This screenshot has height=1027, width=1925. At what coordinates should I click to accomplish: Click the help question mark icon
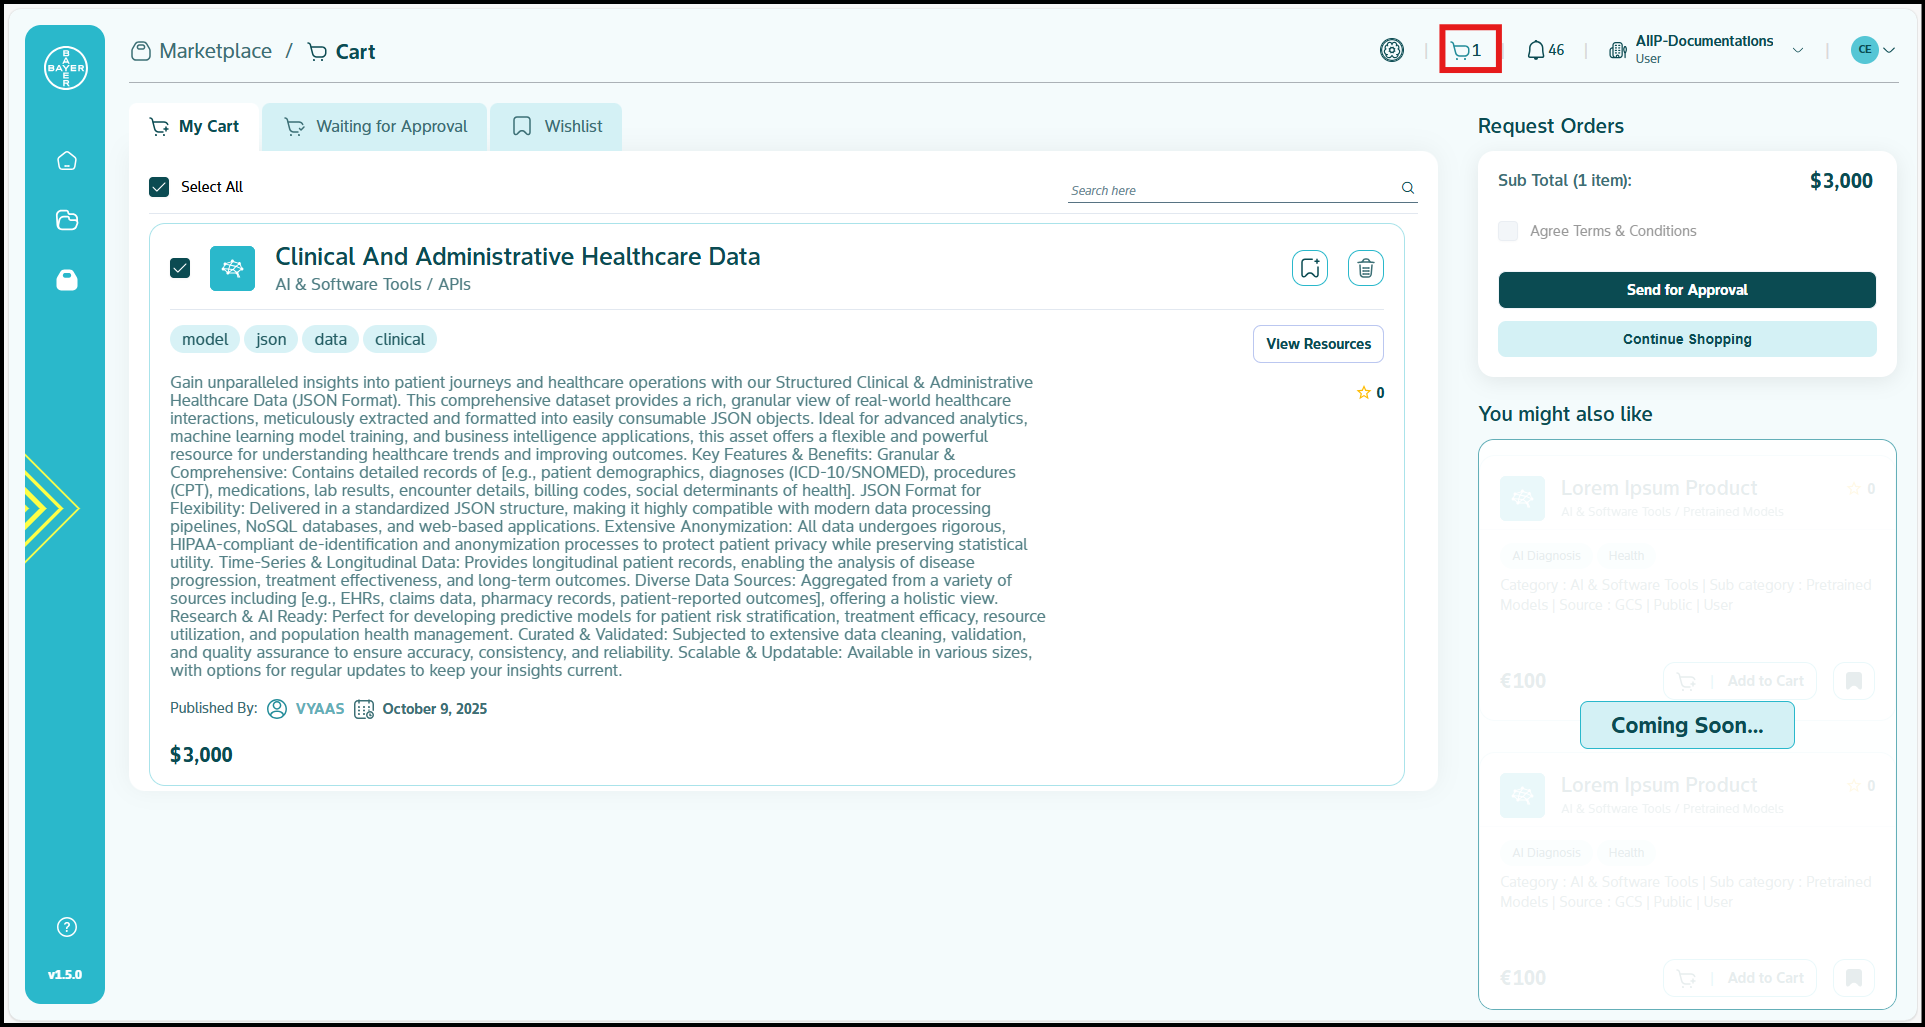[x=67, y=927]
